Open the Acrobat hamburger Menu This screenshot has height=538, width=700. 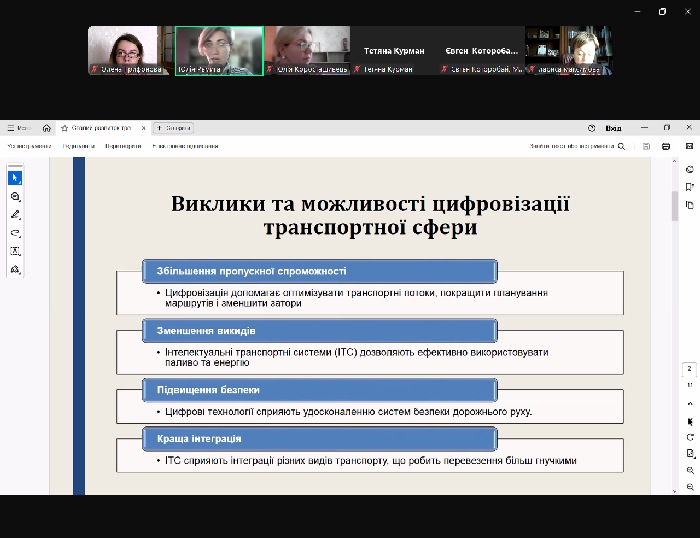18,128
